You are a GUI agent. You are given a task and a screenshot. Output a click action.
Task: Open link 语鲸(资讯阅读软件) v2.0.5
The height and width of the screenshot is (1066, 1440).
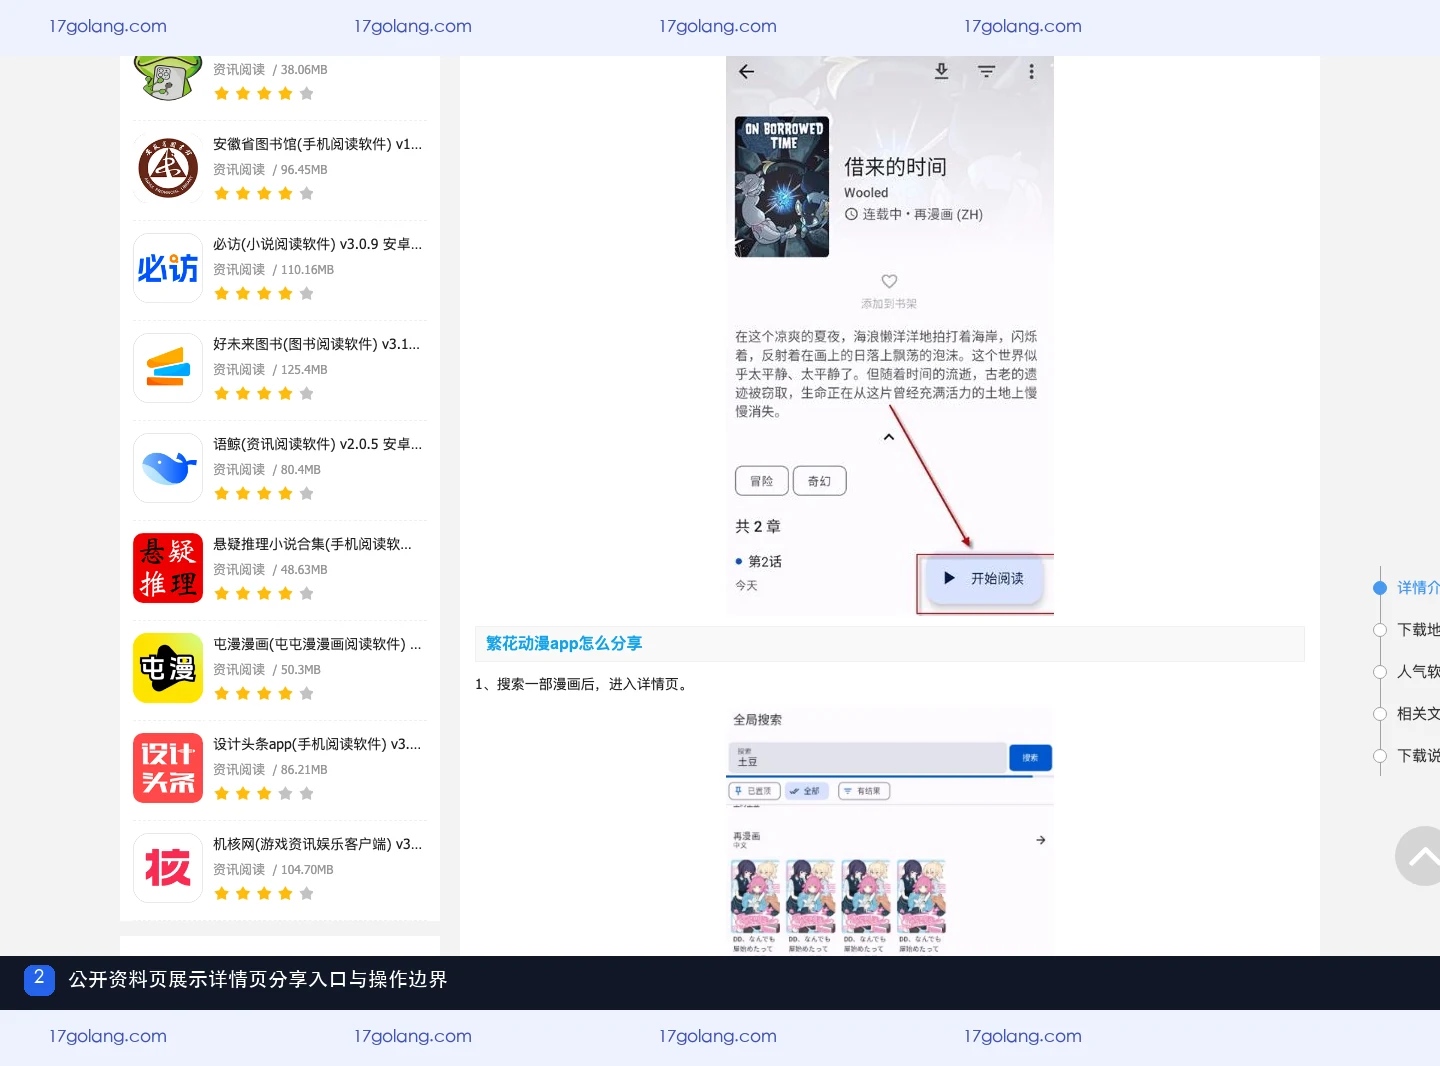pos(318,444)
